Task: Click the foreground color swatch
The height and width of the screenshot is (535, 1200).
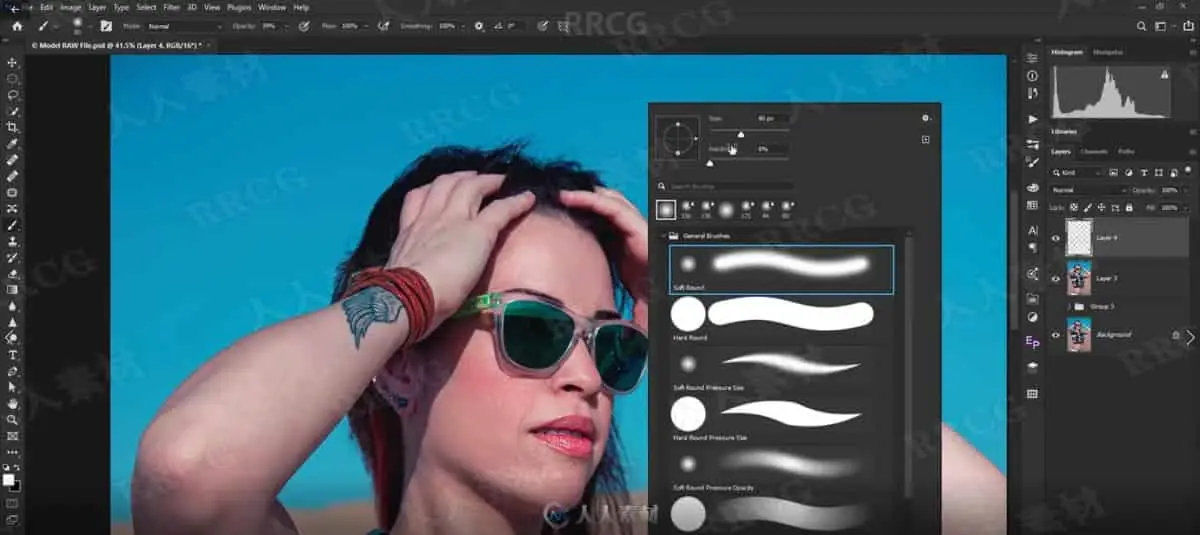Action: click(x=9, y=481)
